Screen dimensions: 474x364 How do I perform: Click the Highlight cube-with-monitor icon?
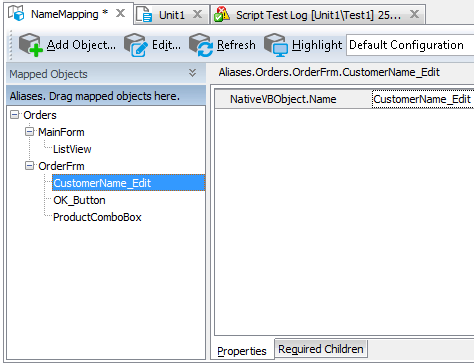tap(276, 45)
